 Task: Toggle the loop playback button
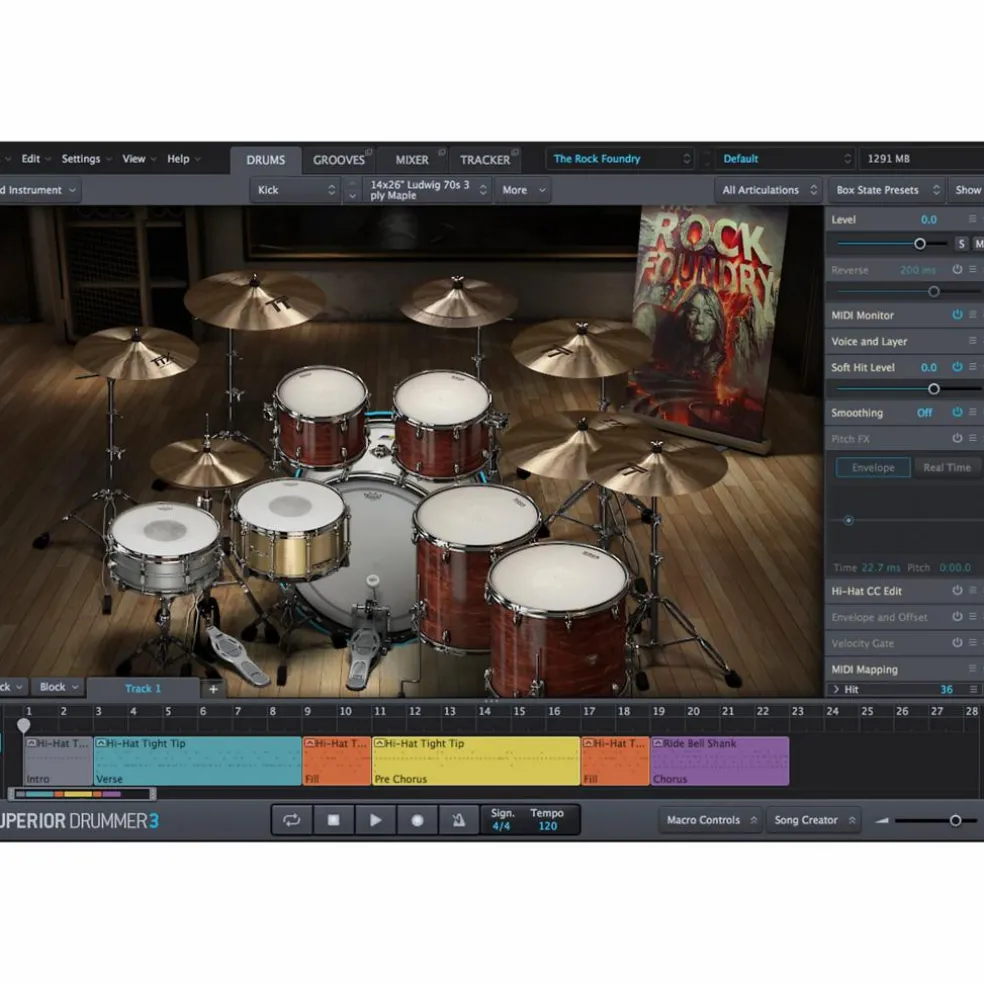(x=291, y=820)
